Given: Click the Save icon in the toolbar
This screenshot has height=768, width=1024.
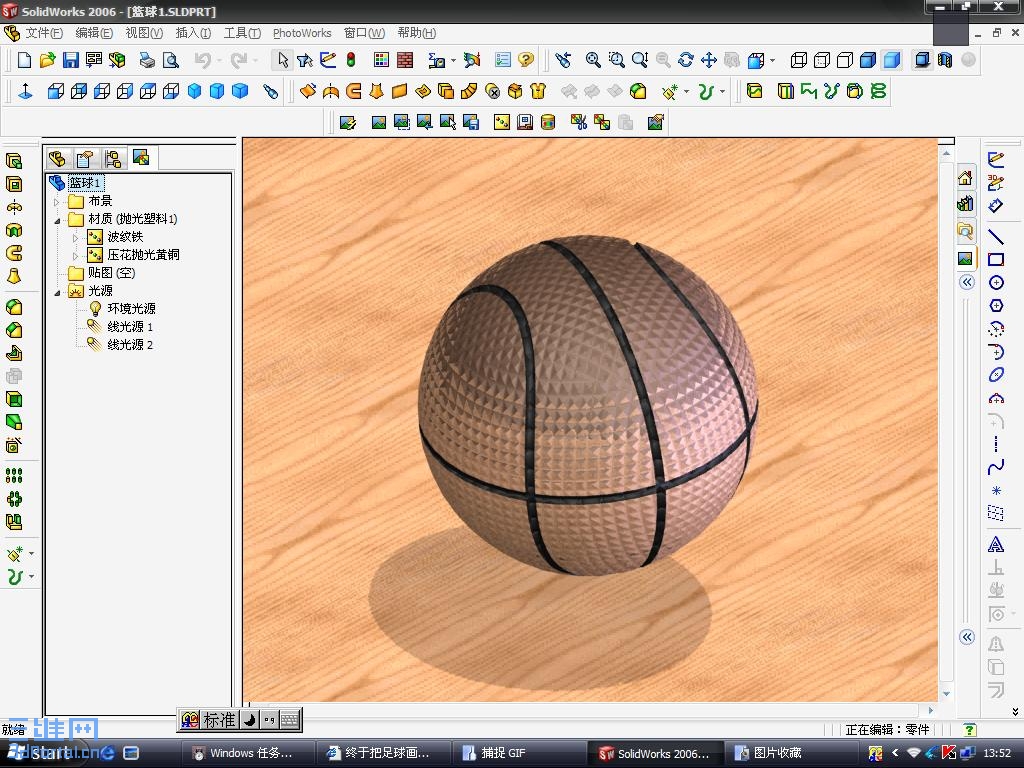Looking at the screenshot, I should point(71,60).
